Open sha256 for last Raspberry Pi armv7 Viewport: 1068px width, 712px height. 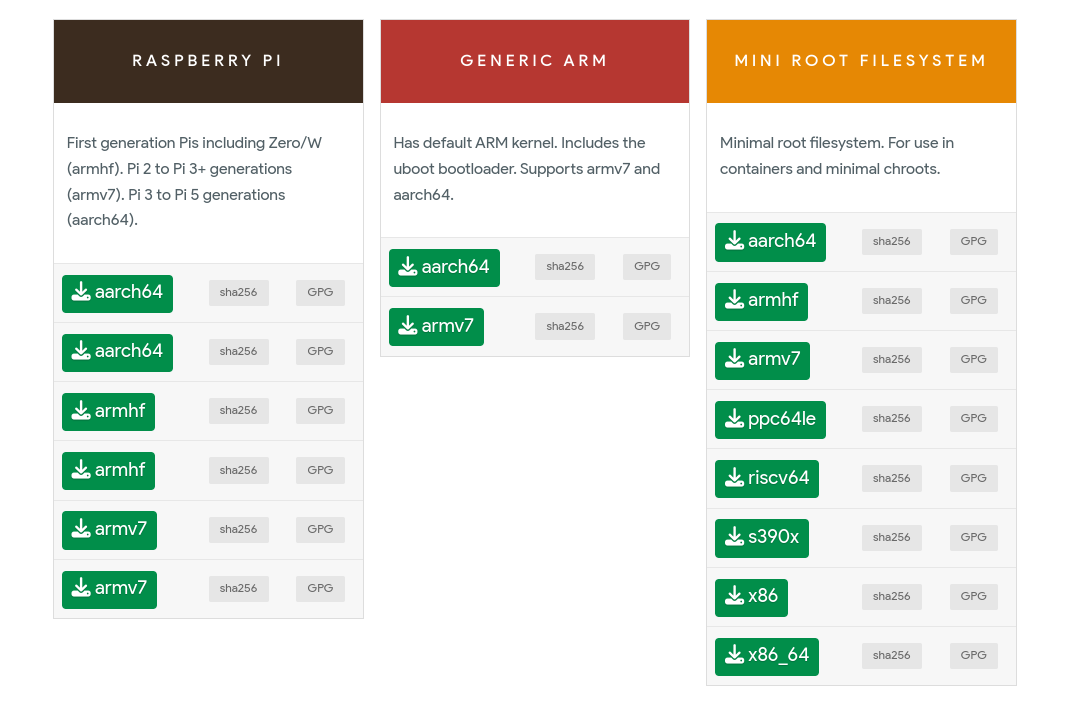click(x=238, y=589)
